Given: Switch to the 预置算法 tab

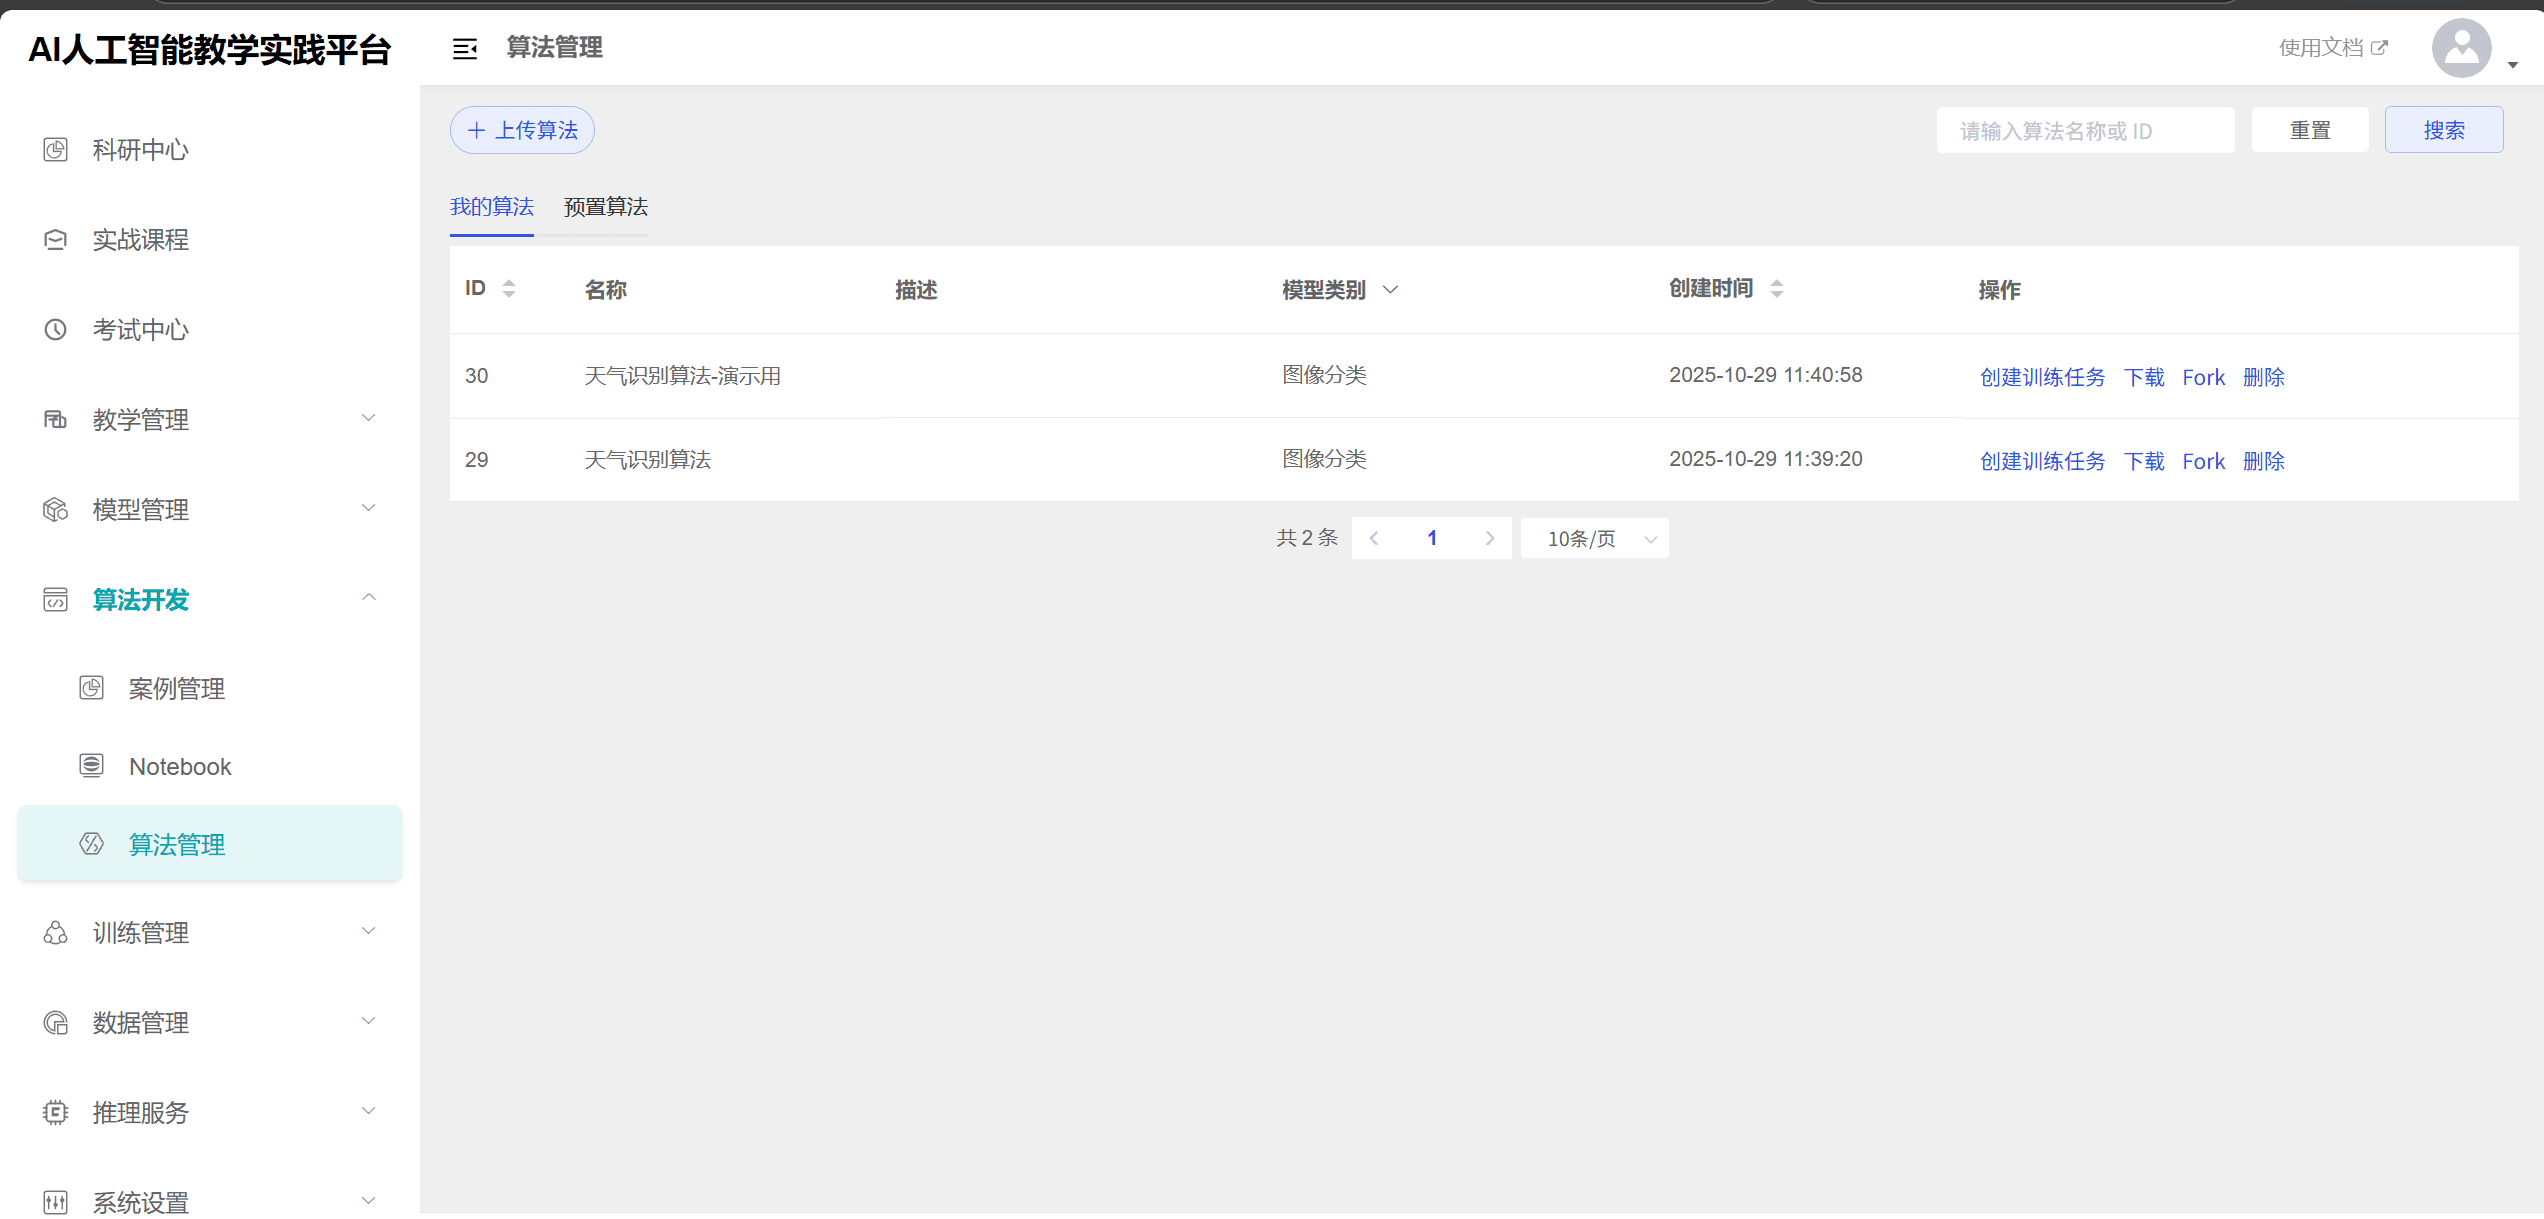Looking at the screenshot, I should click(605, 207).
